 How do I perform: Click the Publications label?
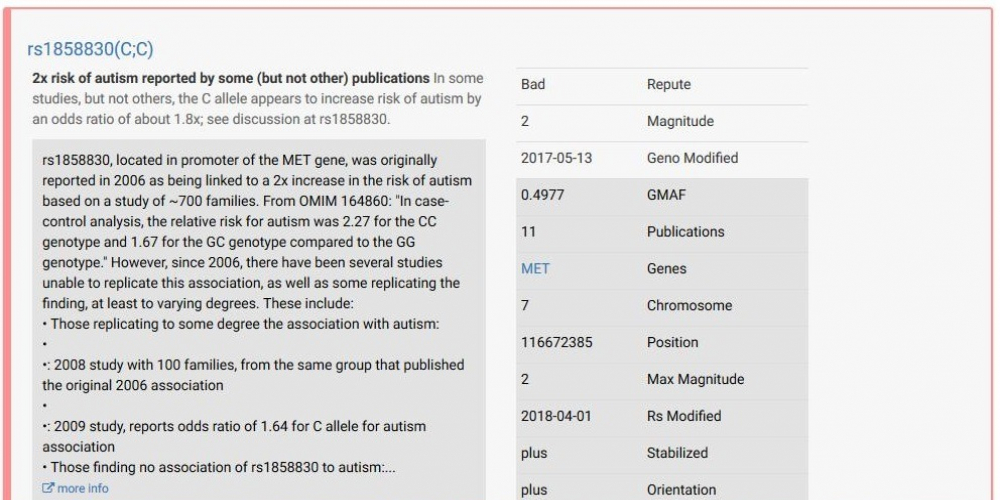pos(685,232)
